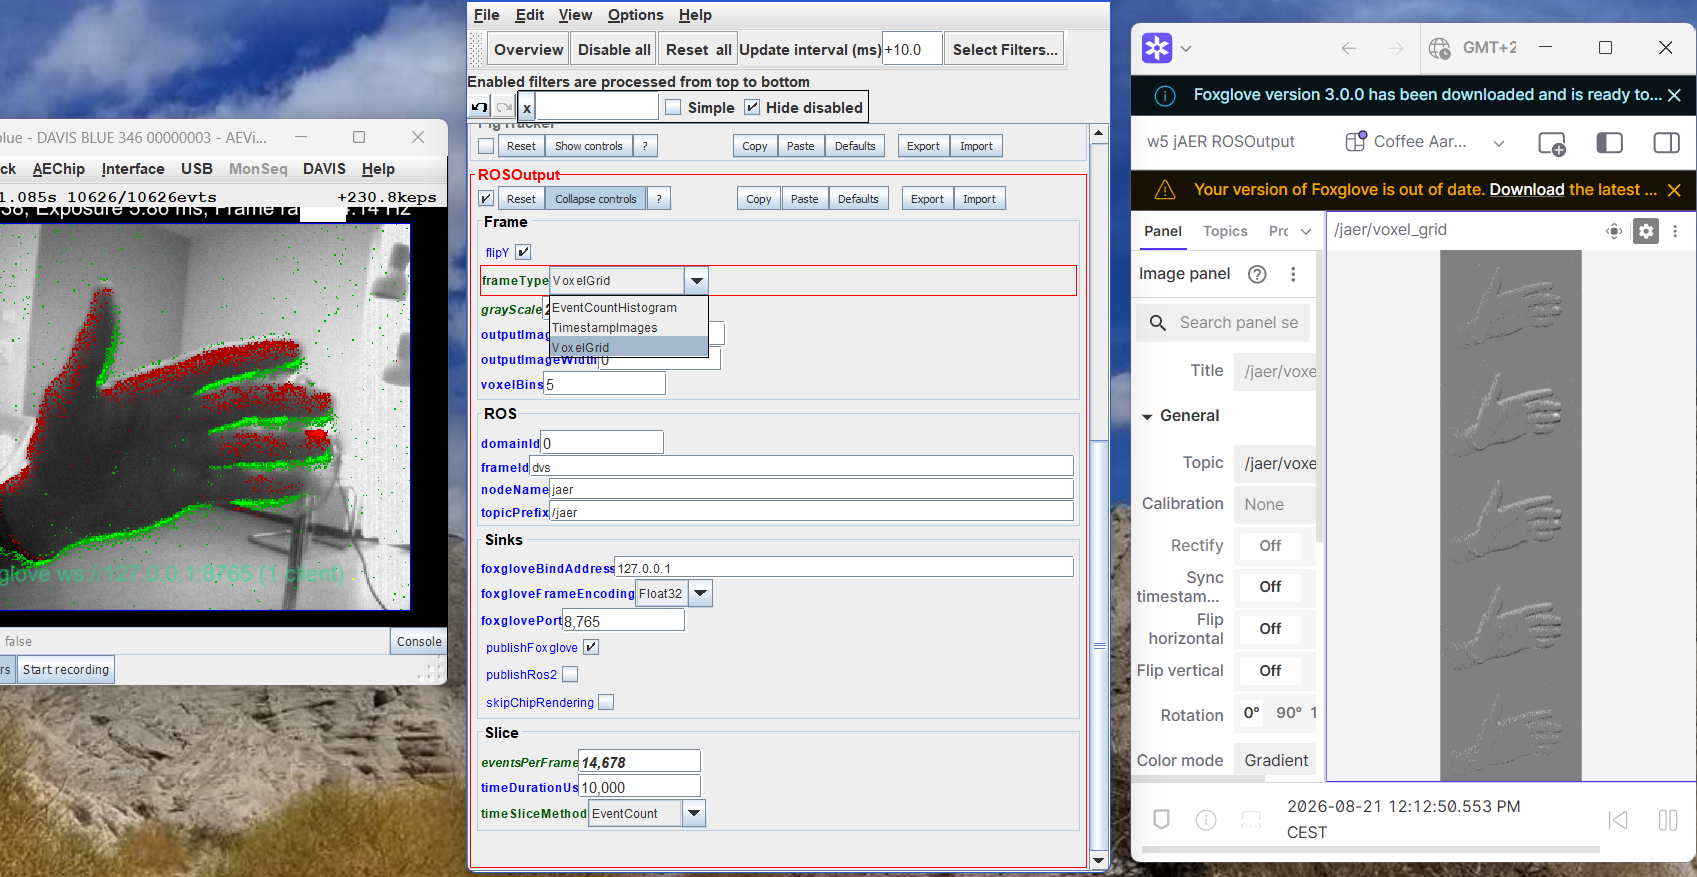Click the Disable all button

614,49
